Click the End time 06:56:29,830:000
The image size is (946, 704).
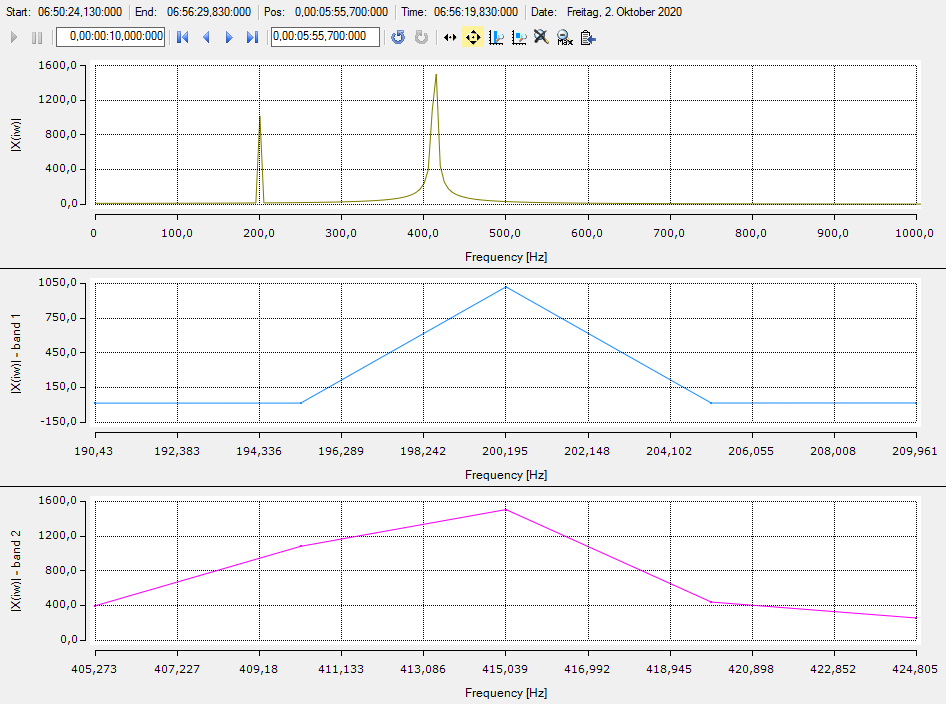(209, 12)
